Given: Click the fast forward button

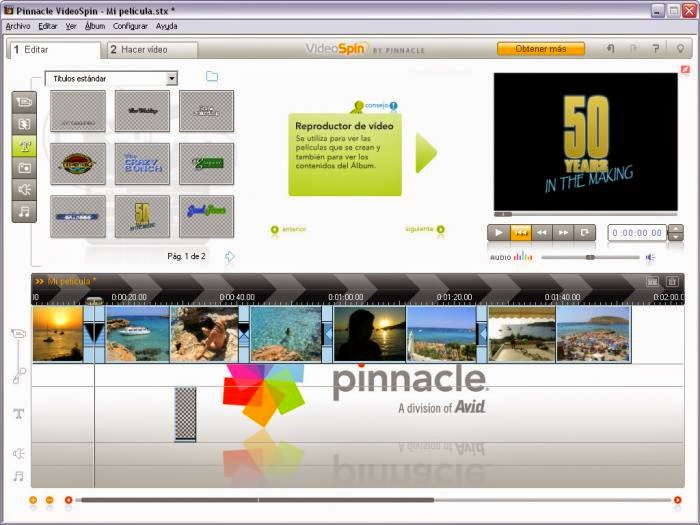Looking at the screenshot, I should 563,233.
